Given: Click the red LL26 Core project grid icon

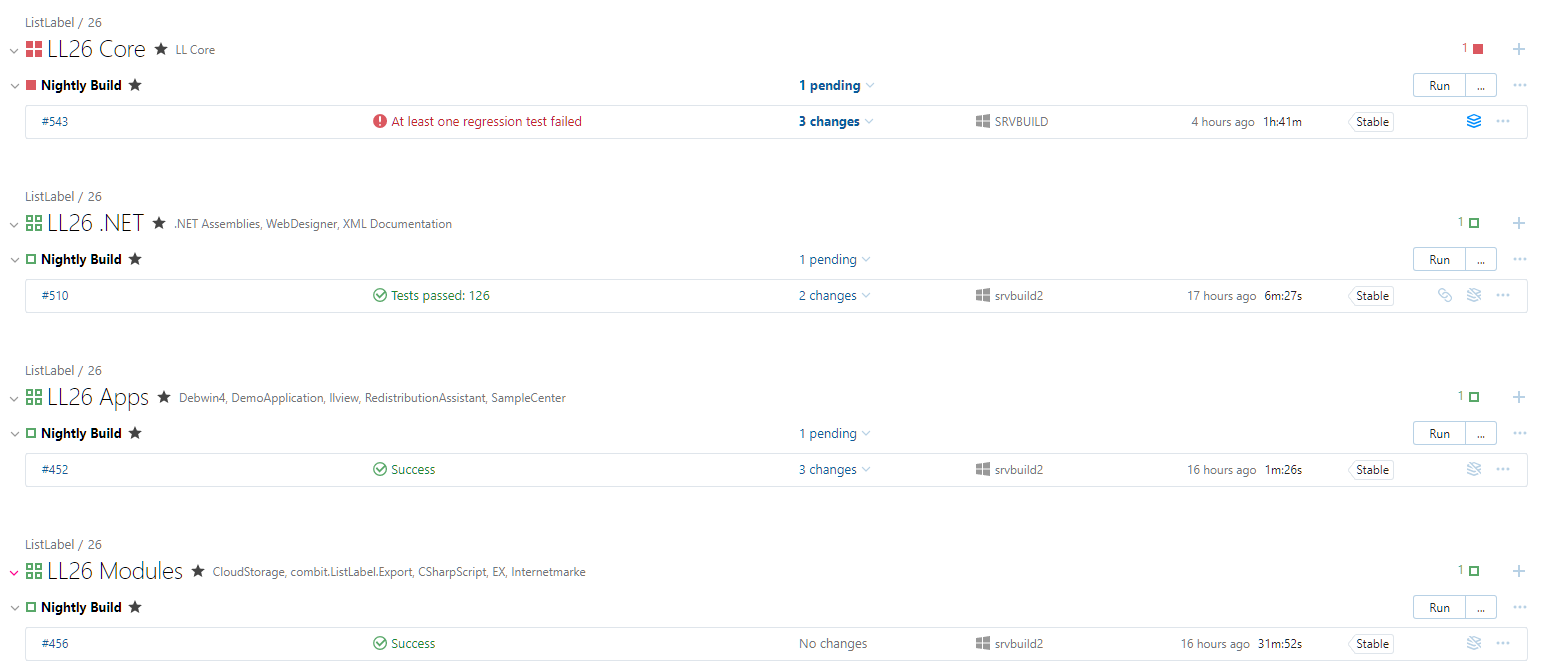Looking at the screenshot, I should [x=34, y=49].
